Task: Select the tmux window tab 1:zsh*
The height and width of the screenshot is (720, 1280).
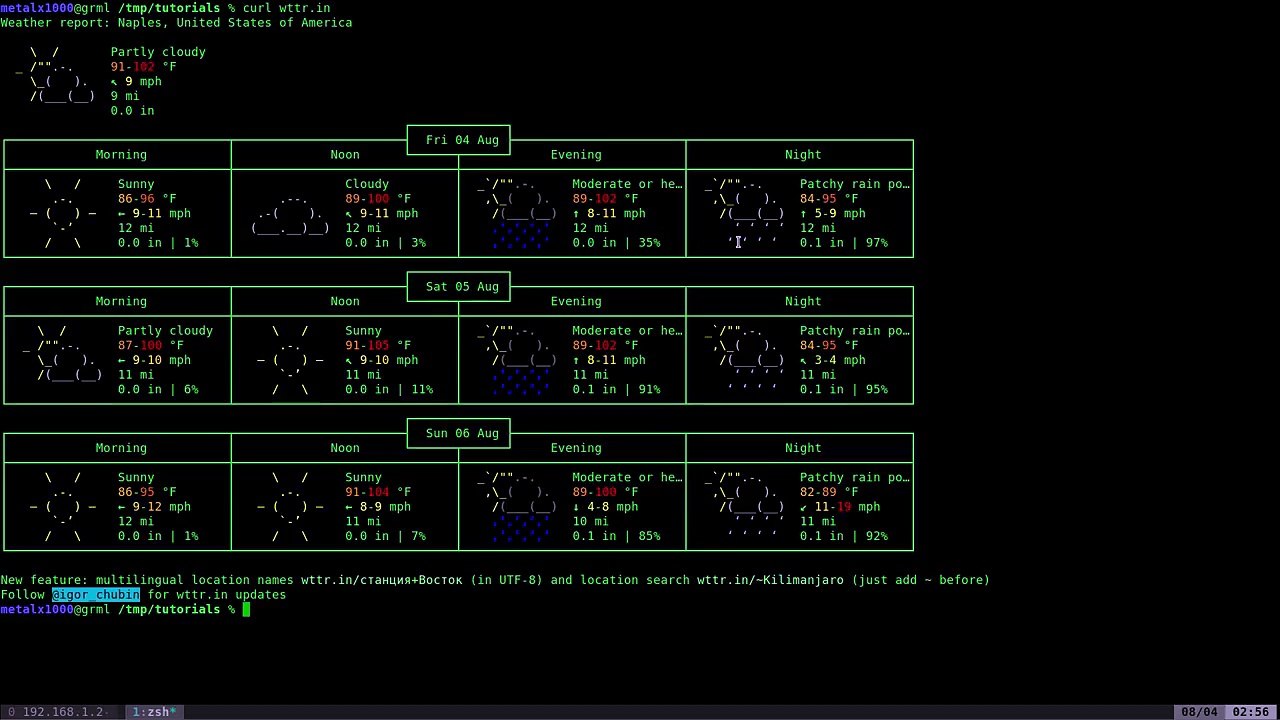Action: (x=153, y=712)
